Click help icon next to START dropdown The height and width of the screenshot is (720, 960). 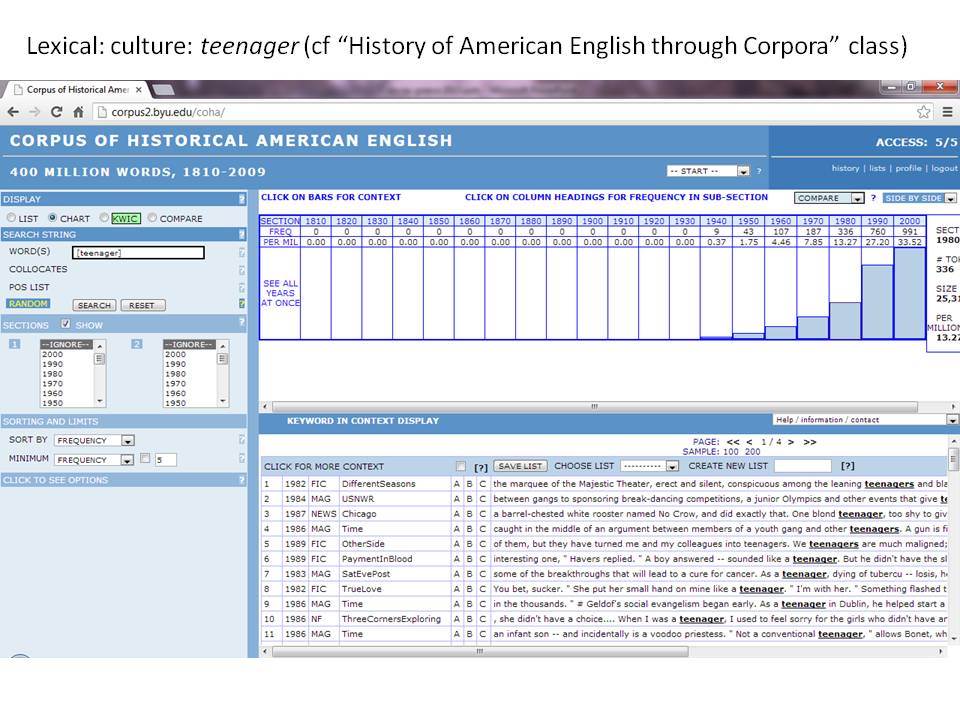(759, 171)
